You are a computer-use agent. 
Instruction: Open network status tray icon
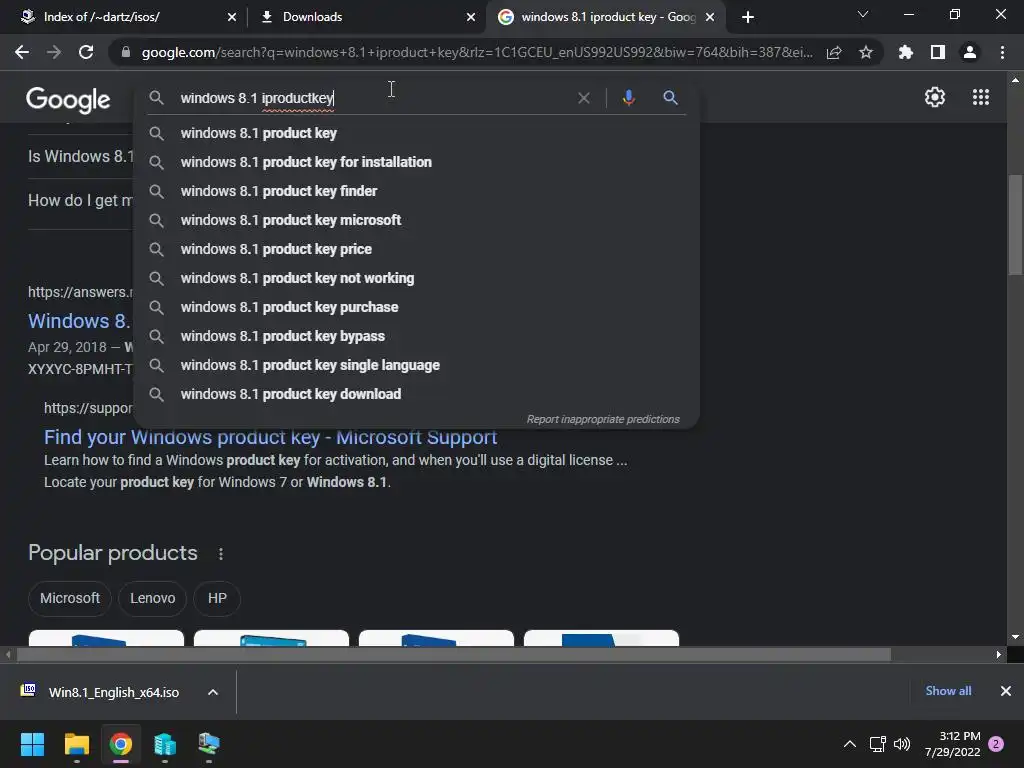tap(877, 744)
